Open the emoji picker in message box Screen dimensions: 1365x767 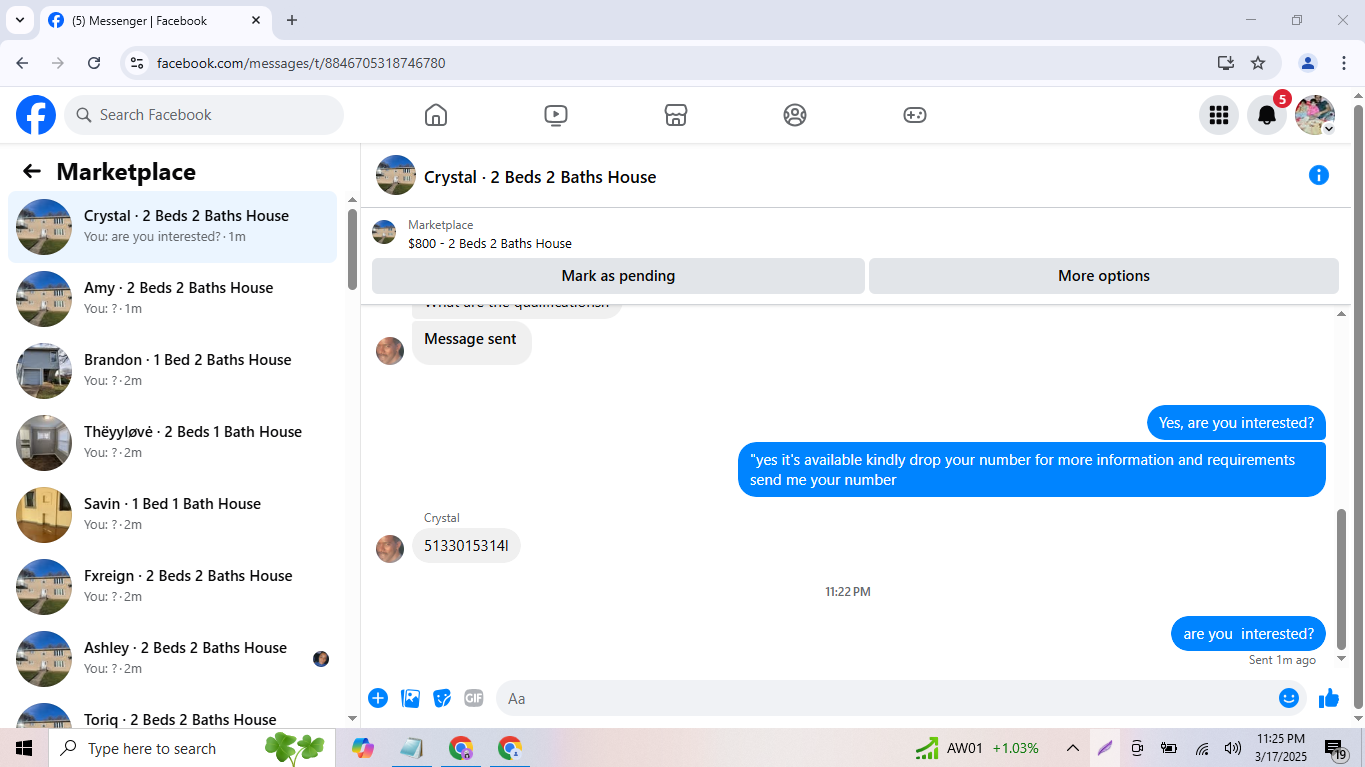(1289, 698)
